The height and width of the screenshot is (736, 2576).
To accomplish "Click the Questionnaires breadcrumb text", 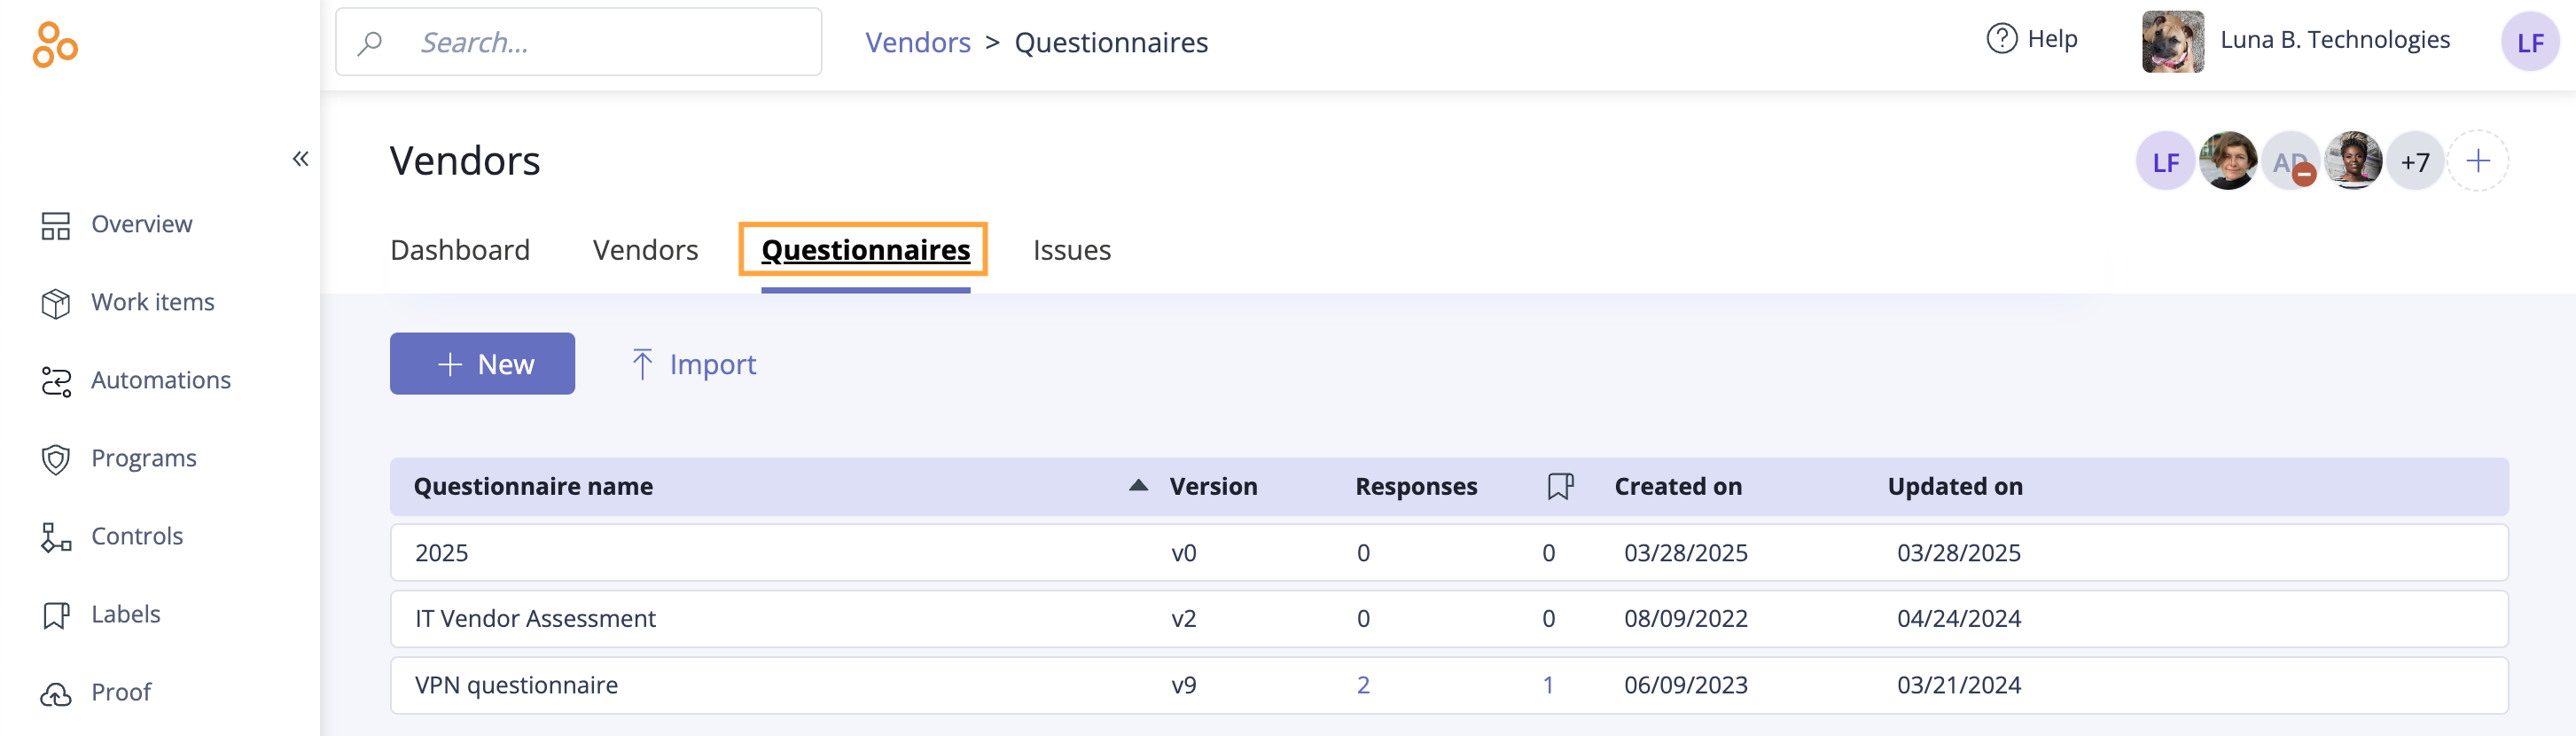I will (x=1111, y=42).
